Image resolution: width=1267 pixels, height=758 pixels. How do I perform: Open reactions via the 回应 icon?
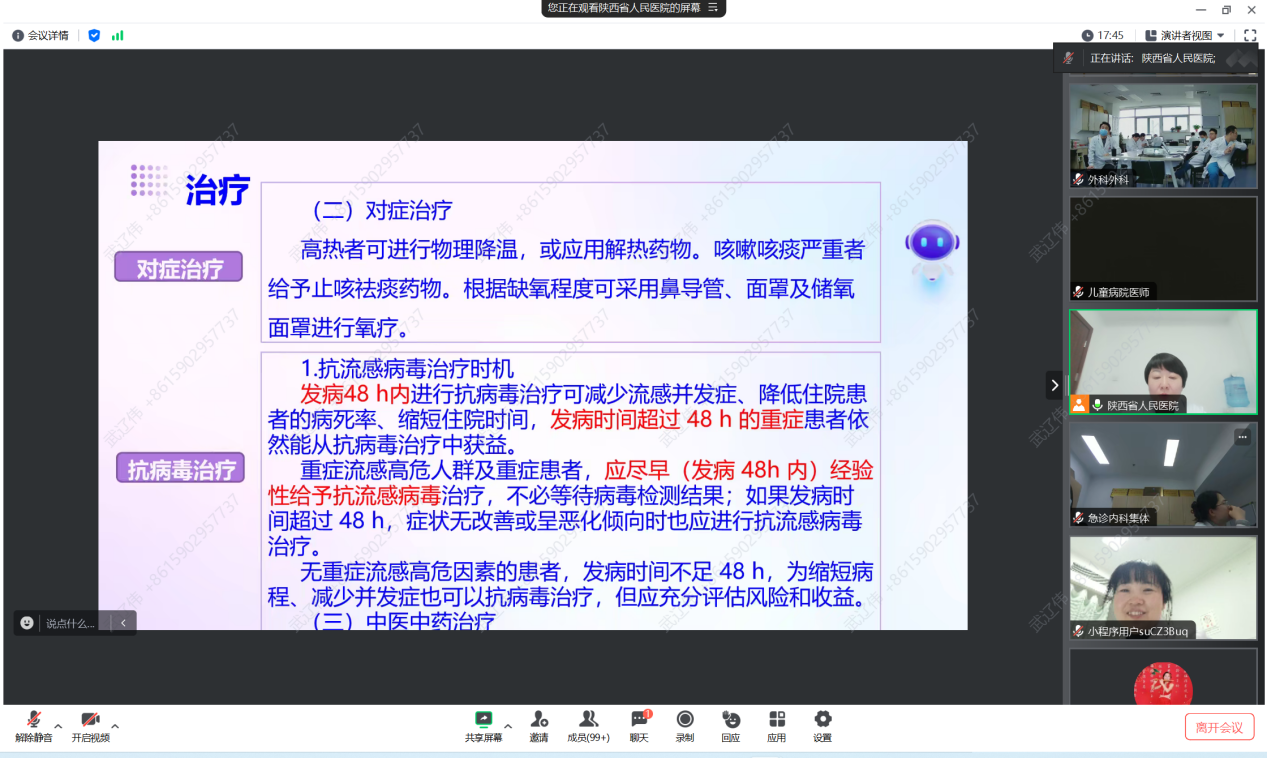730,725
